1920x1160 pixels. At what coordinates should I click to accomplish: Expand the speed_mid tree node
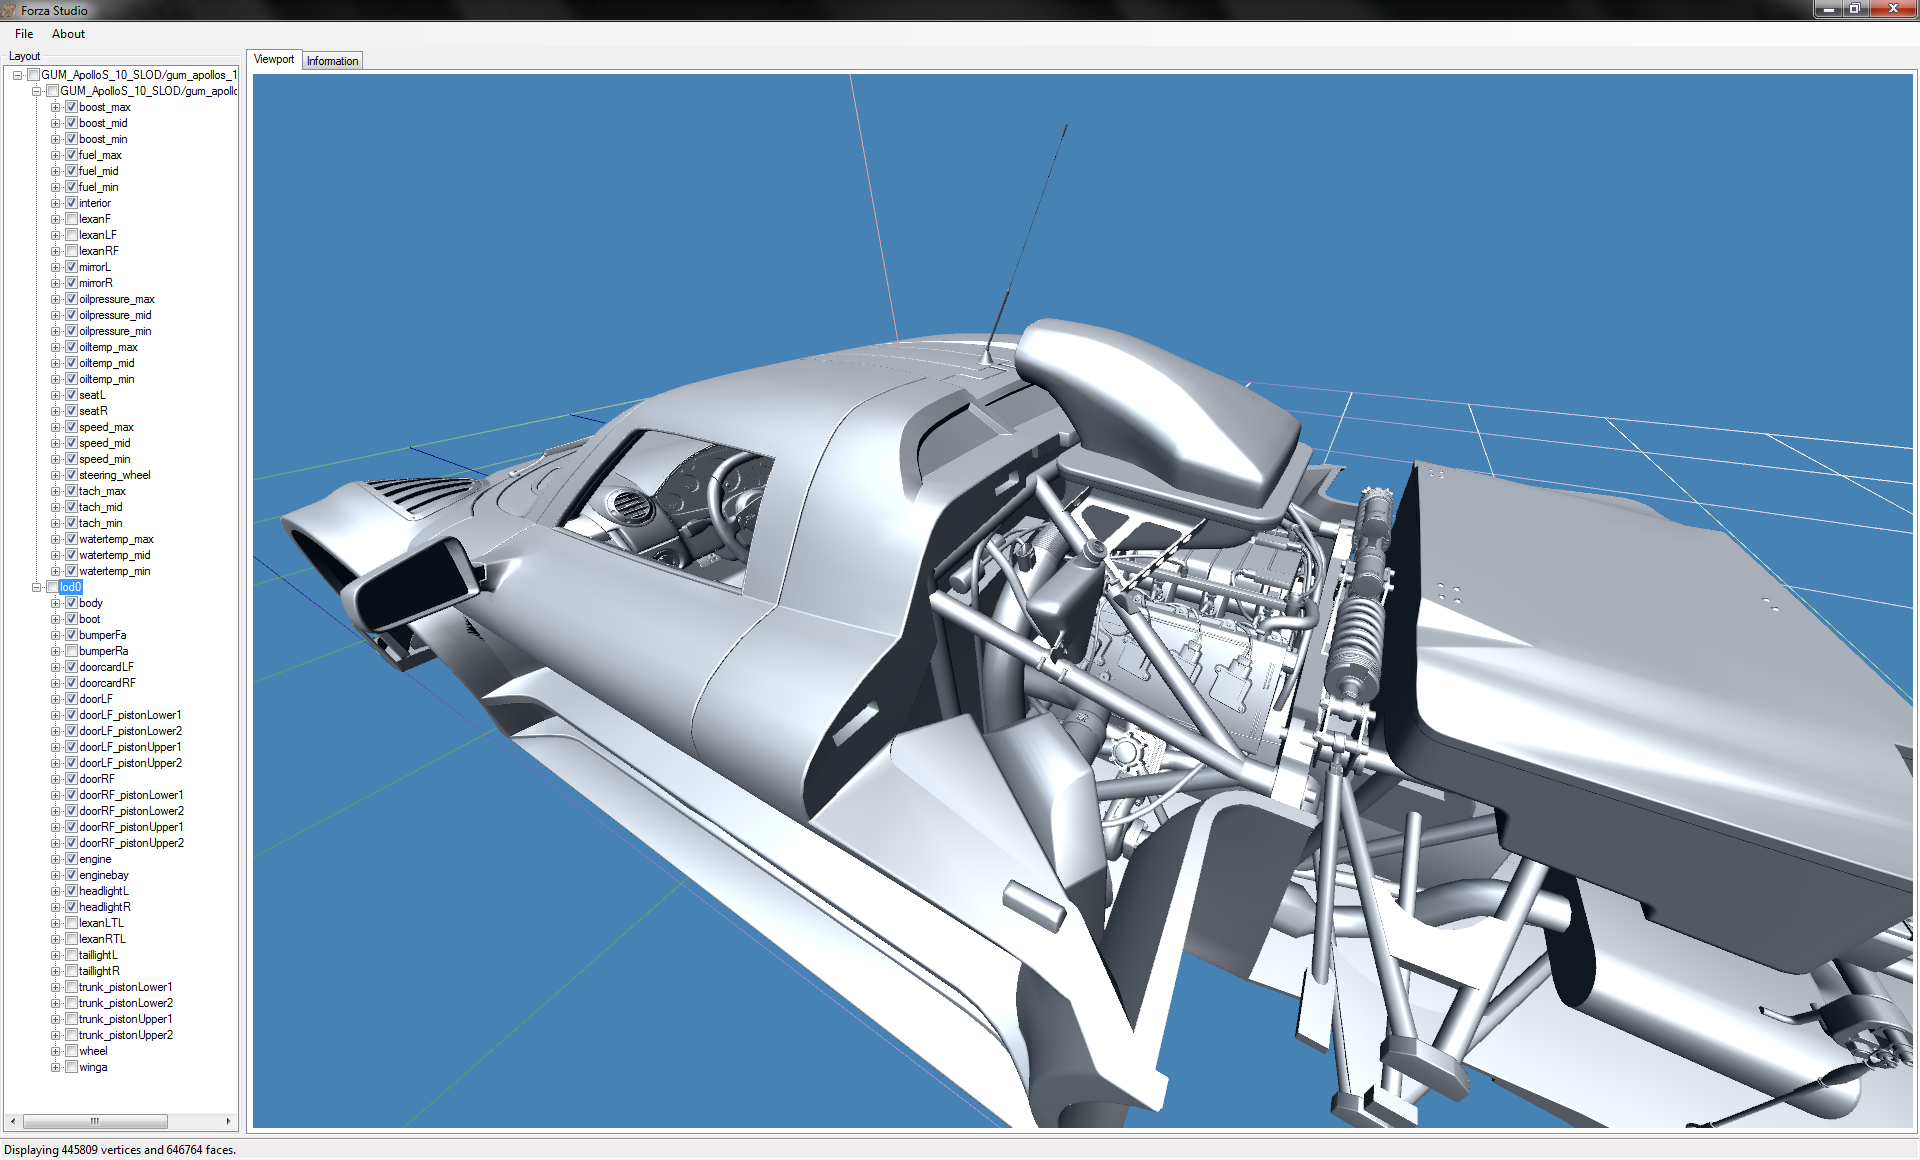[56, 443]
